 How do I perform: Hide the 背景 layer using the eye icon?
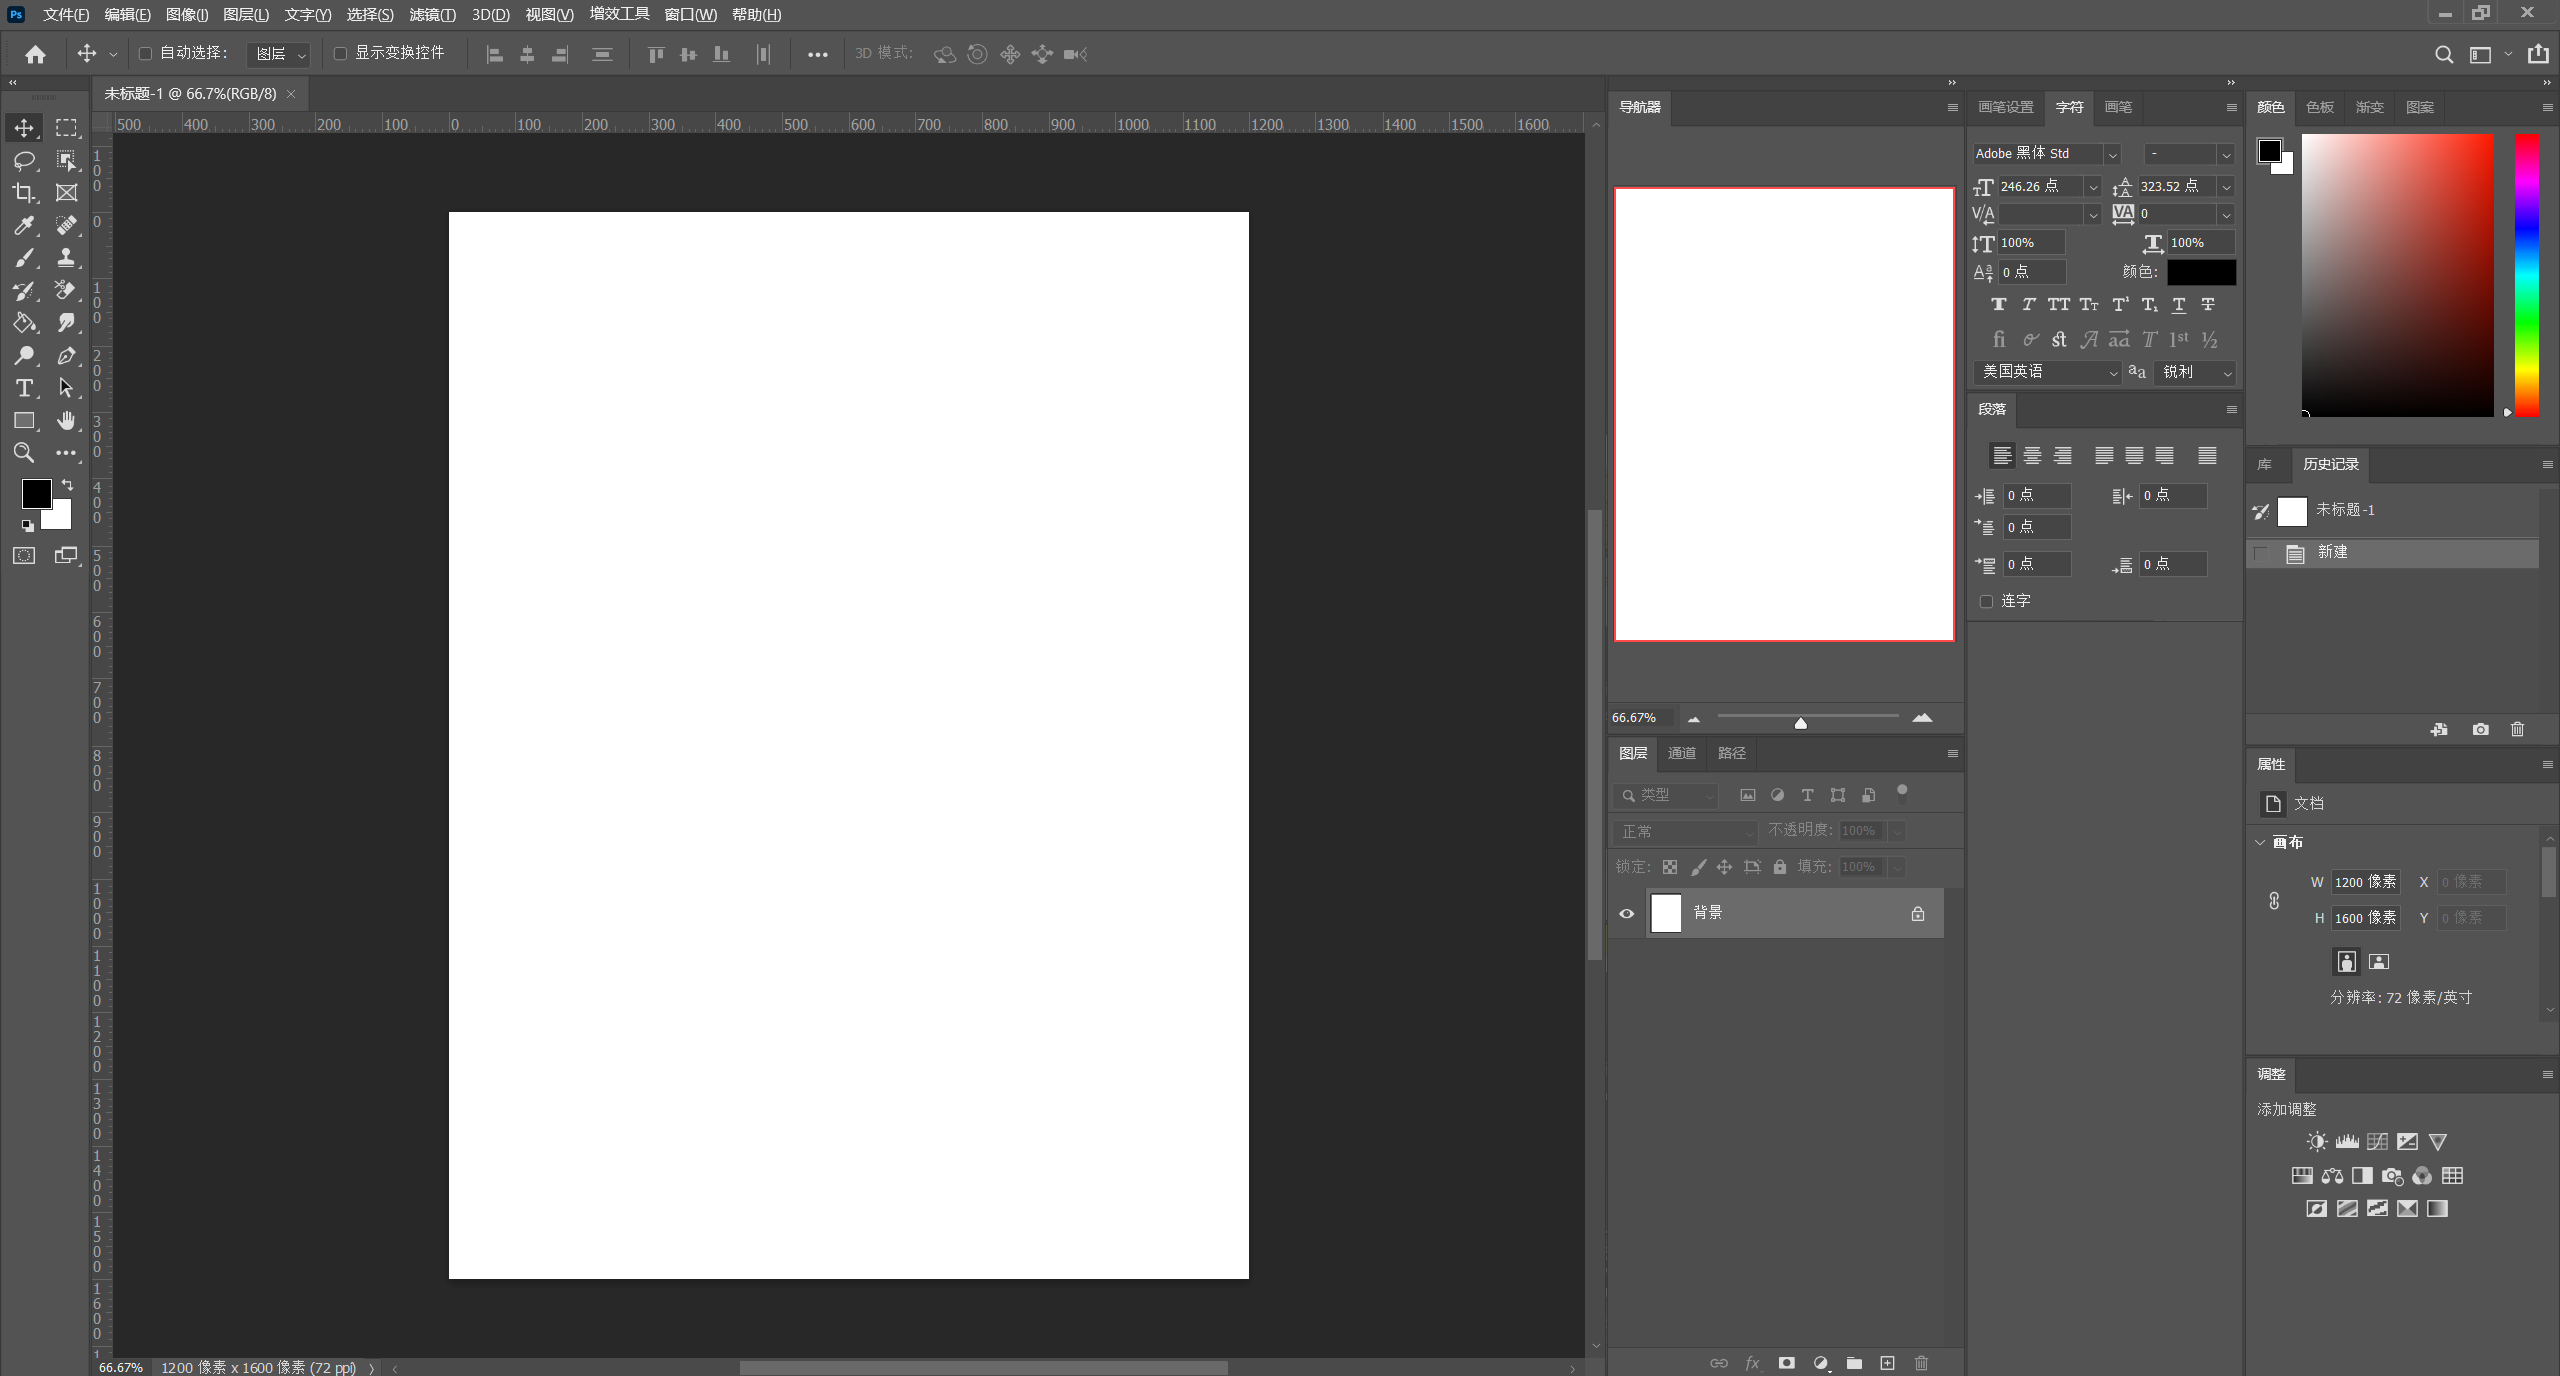click(1627, 913)
